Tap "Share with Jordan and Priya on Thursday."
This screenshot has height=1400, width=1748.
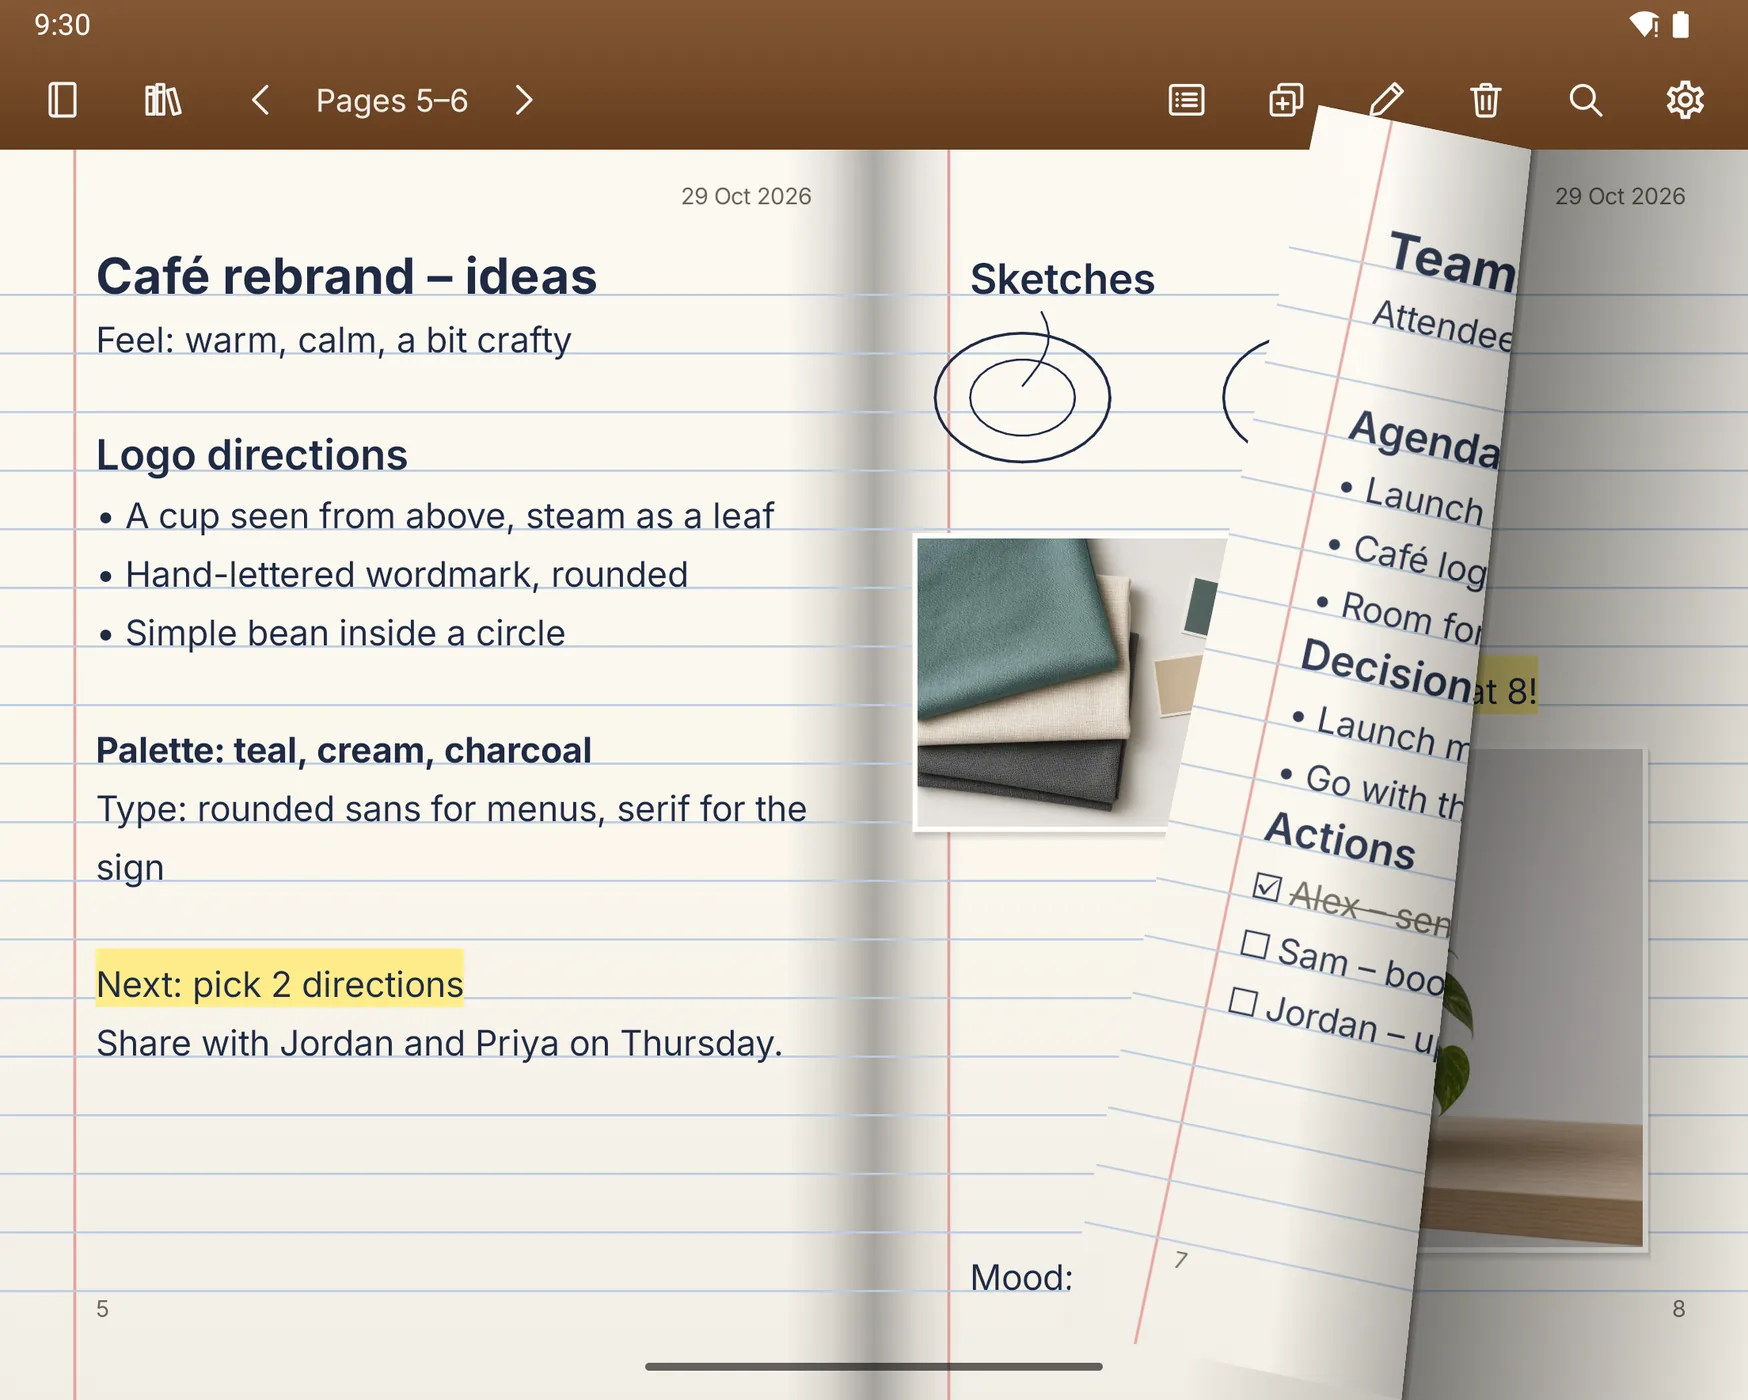click(439, 1043)
